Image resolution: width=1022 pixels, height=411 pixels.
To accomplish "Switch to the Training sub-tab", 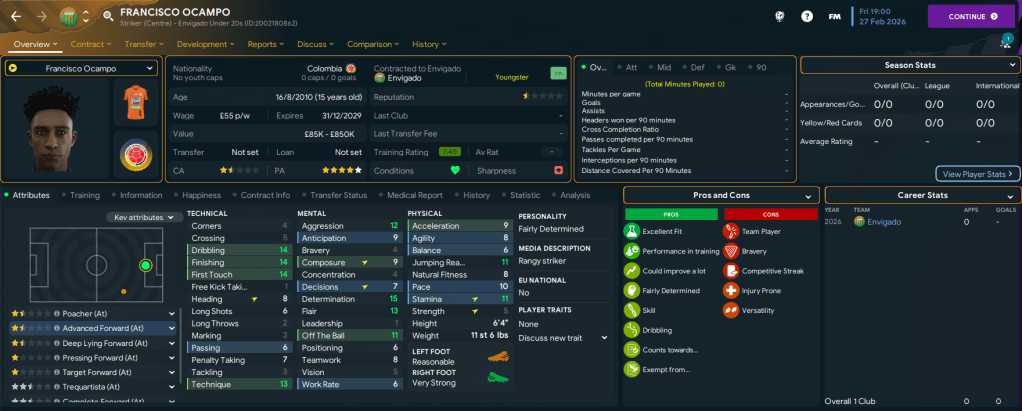I will (x=84, y=195).
